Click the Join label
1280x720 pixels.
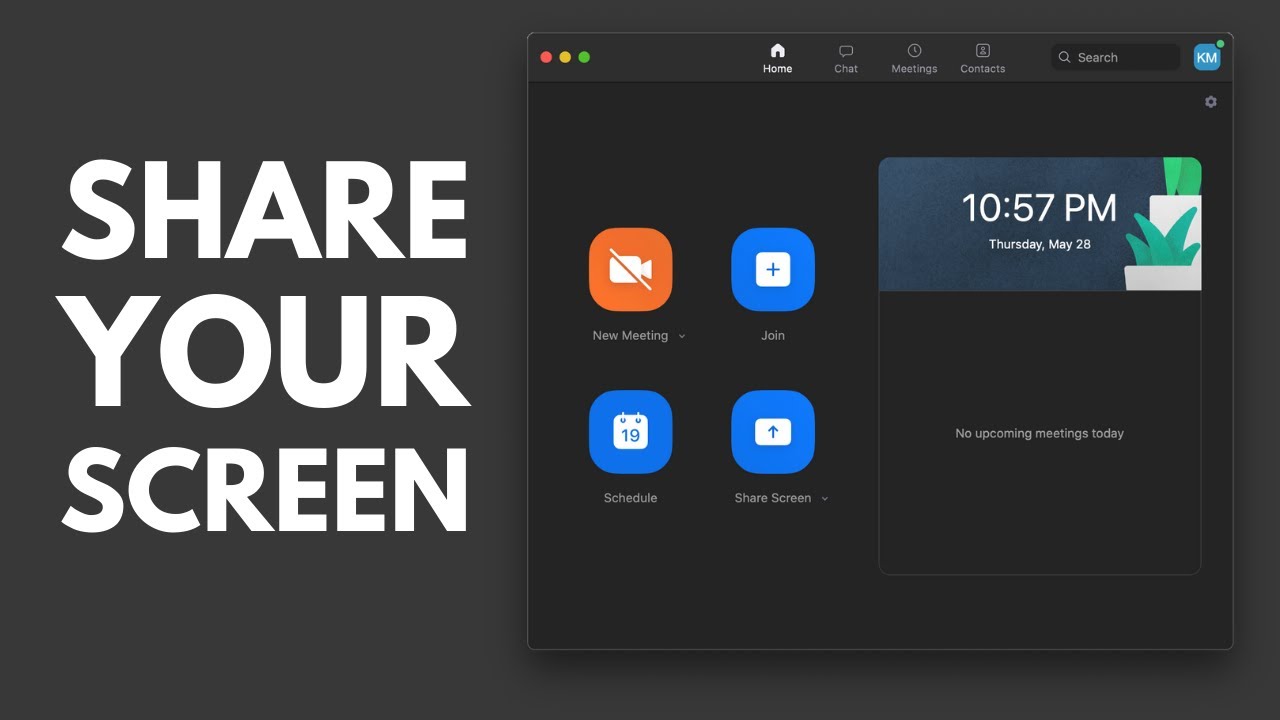click(773, 336)
